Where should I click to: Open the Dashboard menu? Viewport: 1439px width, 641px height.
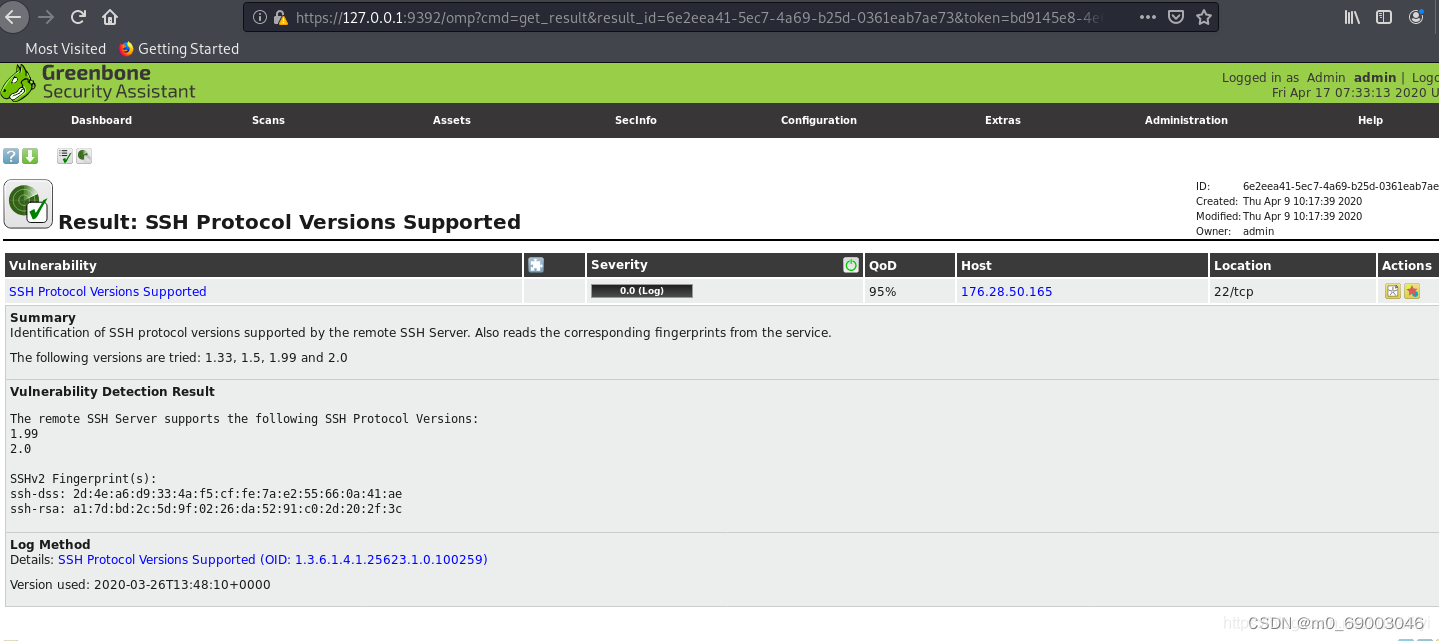pyautogui.click(x=101, y=120)
